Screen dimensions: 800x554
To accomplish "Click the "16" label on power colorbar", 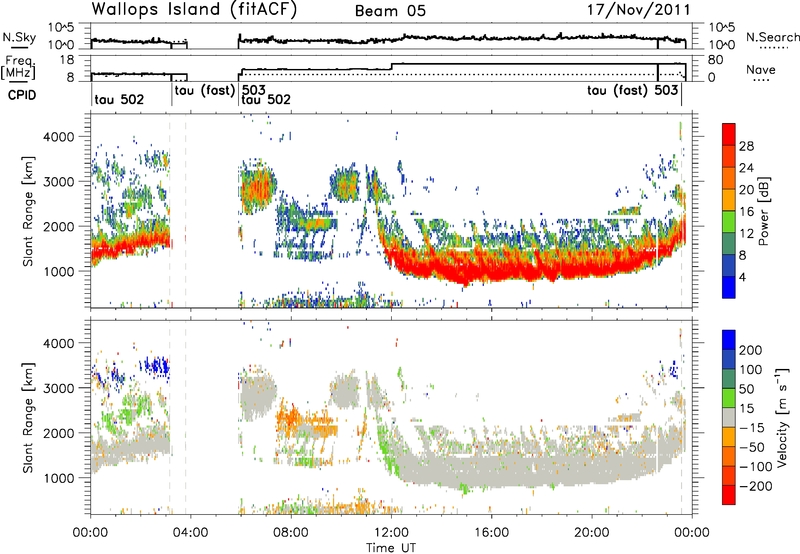I will (x=746, y=212).
